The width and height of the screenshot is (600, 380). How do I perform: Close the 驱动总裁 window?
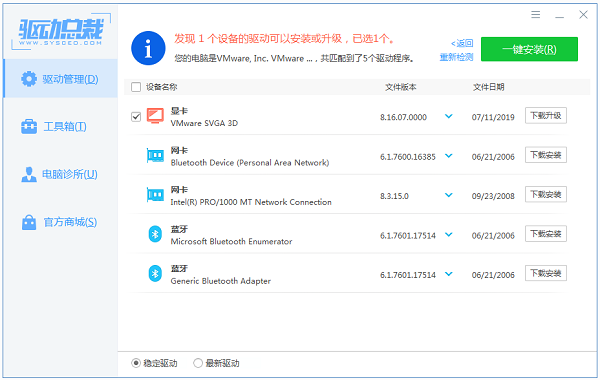coord(583,15)
